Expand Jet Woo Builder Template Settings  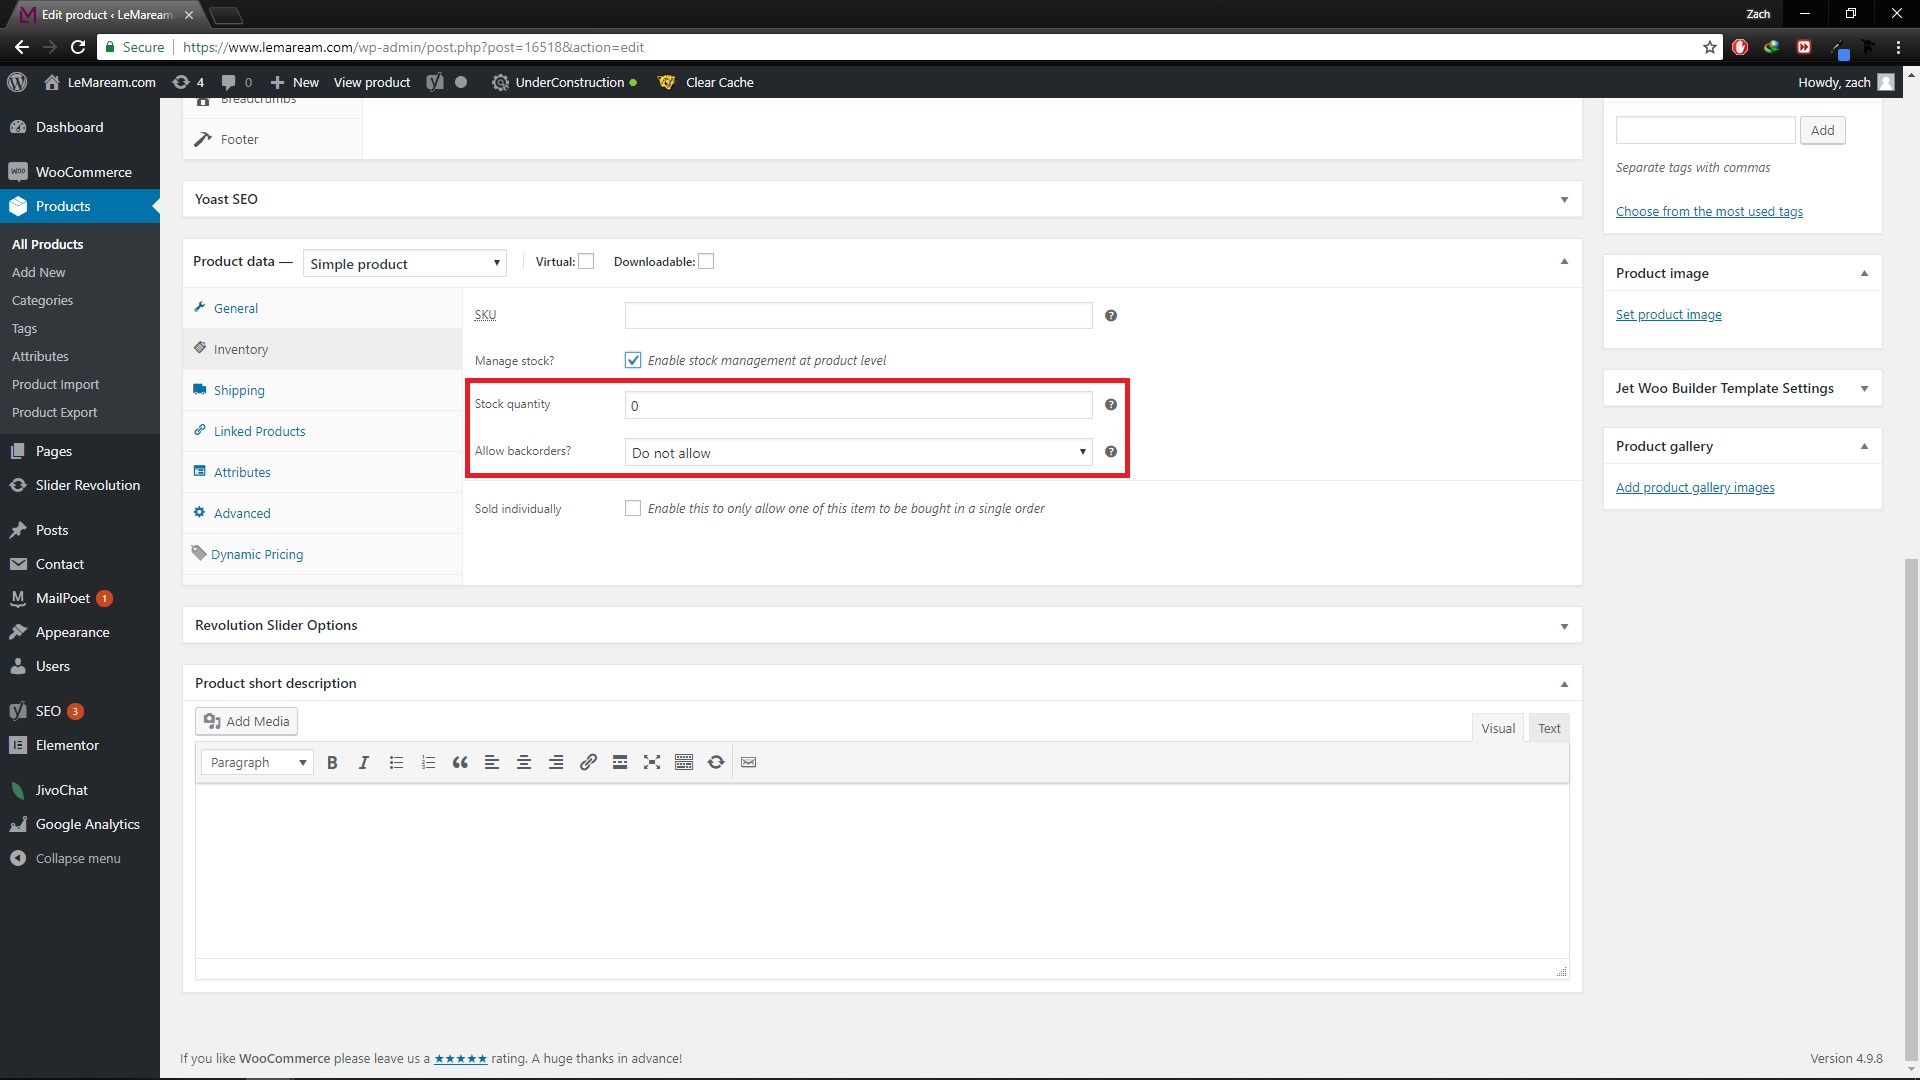(1864, 389)
